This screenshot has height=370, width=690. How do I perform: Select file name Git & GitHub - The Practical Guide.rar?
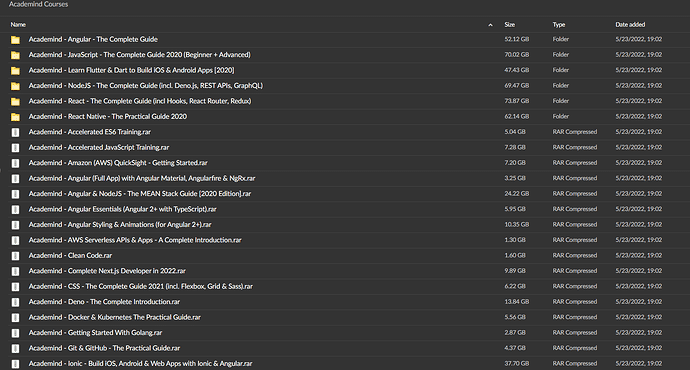[x=104, y=348]
